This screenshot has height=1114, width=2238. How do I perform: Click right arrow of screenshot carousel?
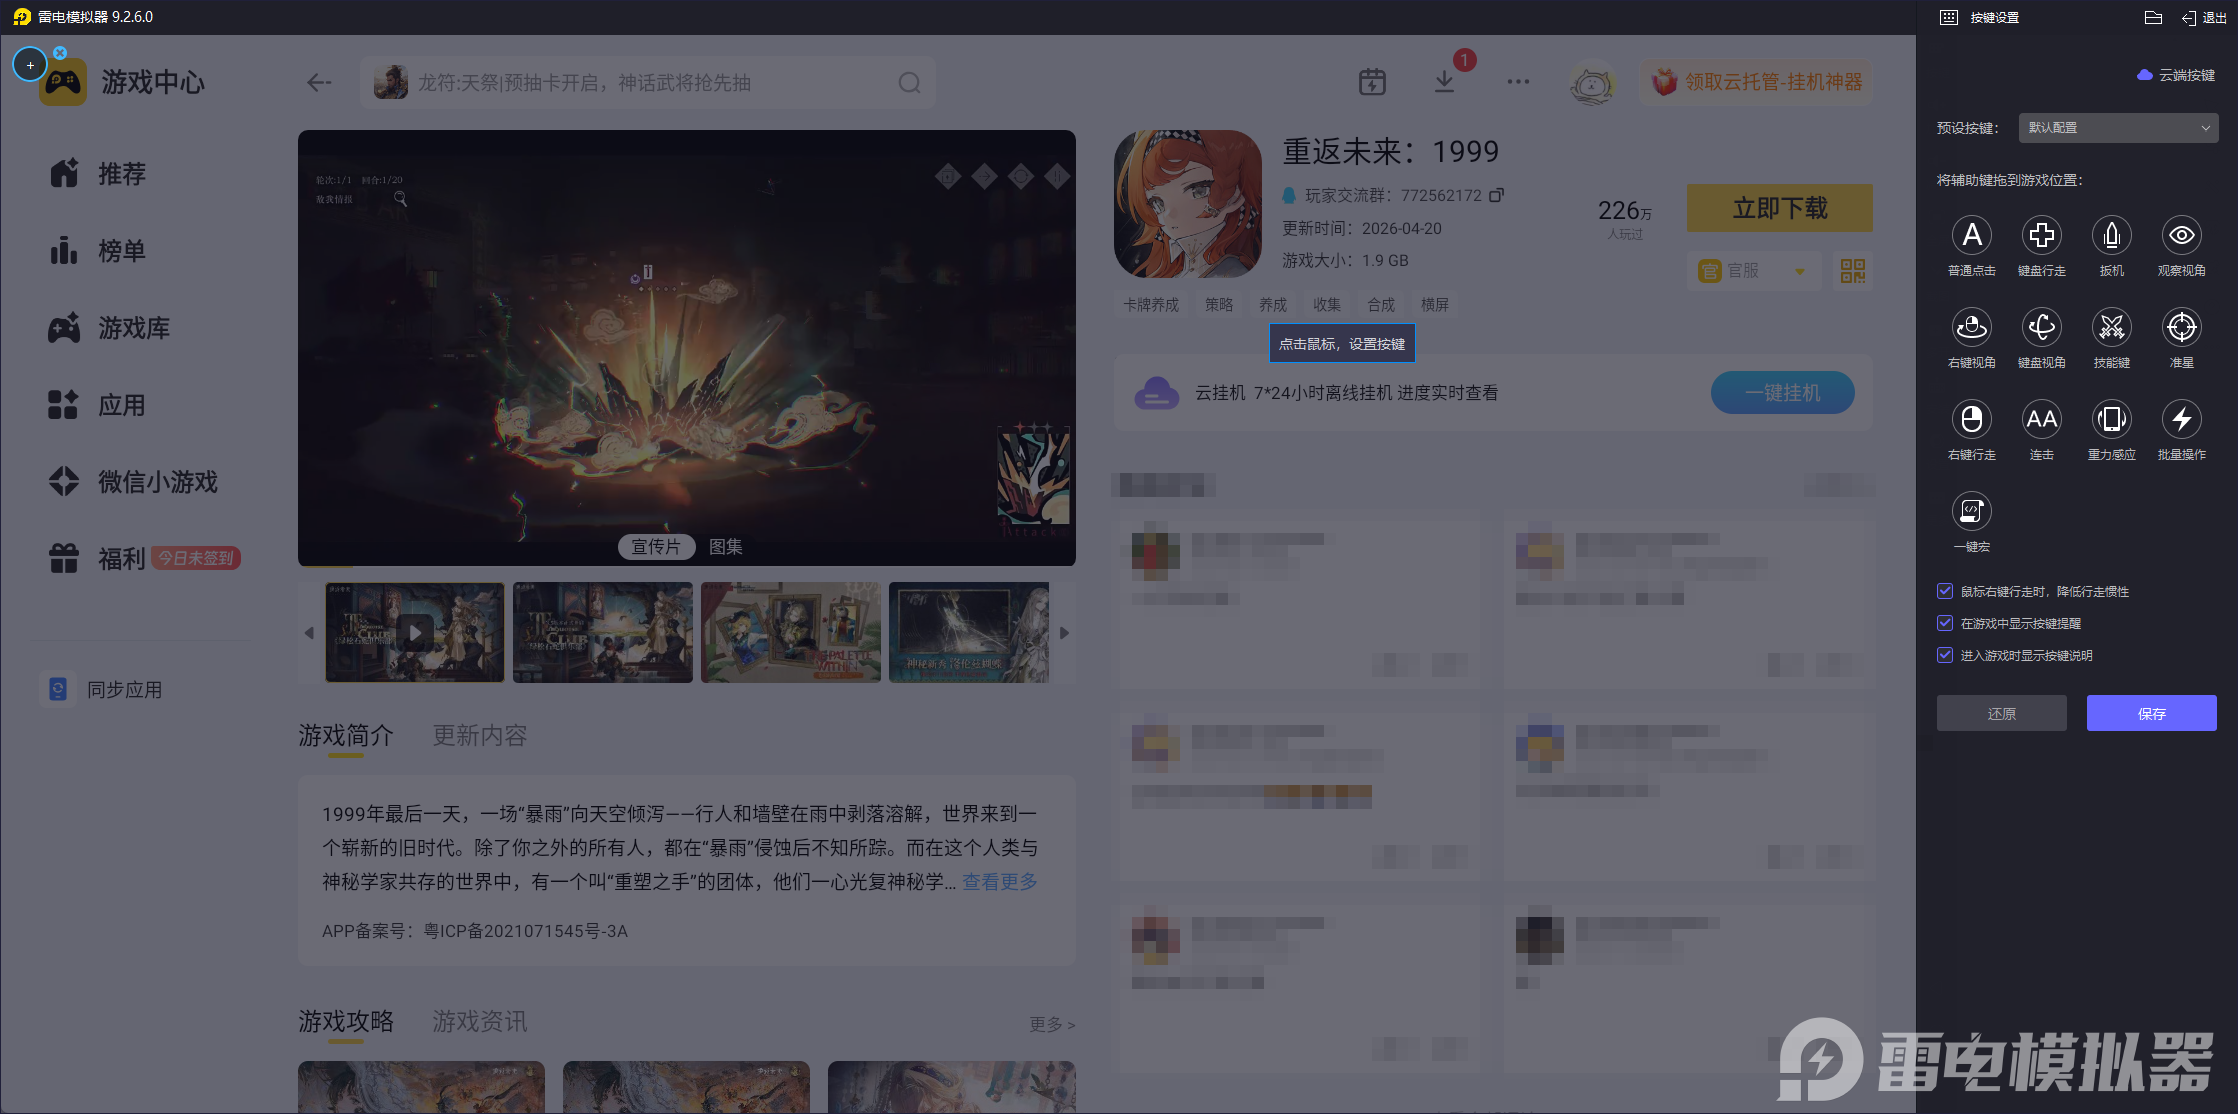pyautogui.click(x=1064, y=633)
